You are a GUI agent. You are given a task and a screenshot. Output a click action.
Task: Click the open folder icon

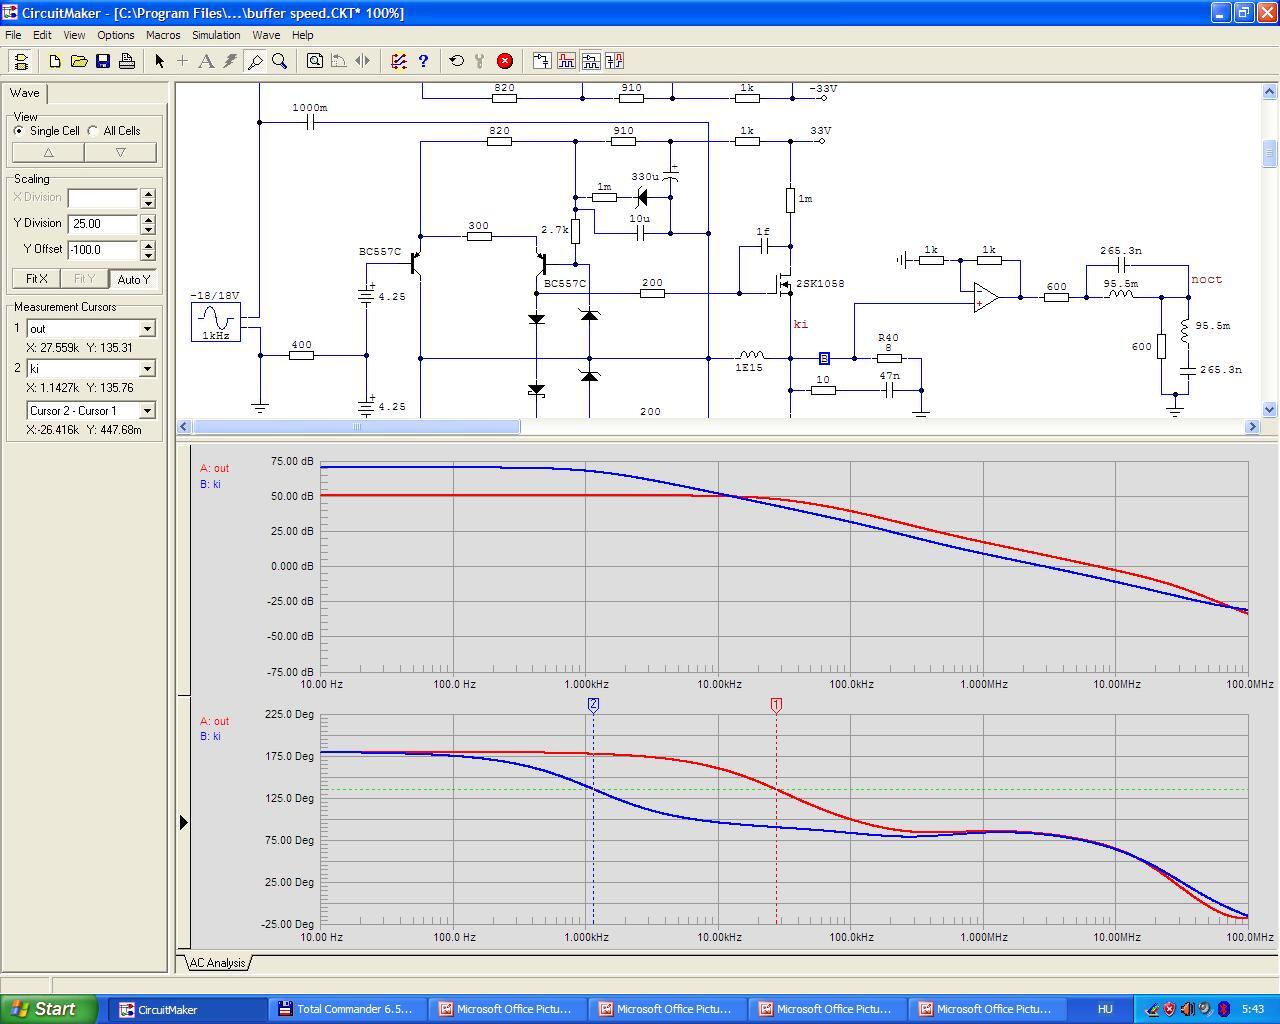click(x=79, y=61)
